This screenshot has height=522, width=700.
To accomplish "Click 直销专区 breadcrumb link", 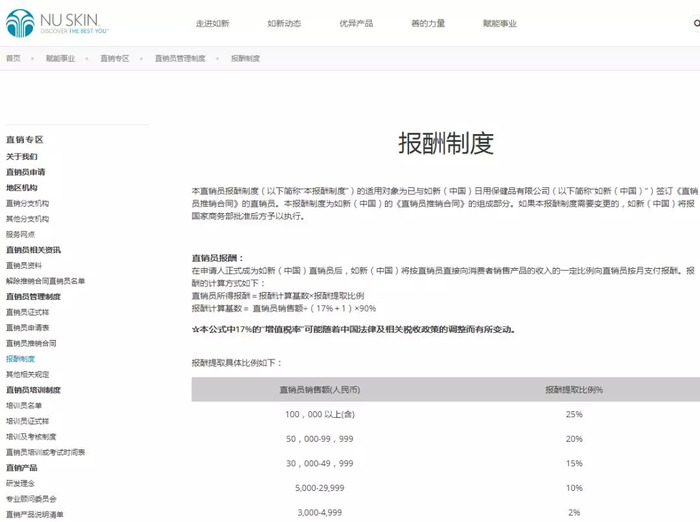I will (x=115, y=58).
